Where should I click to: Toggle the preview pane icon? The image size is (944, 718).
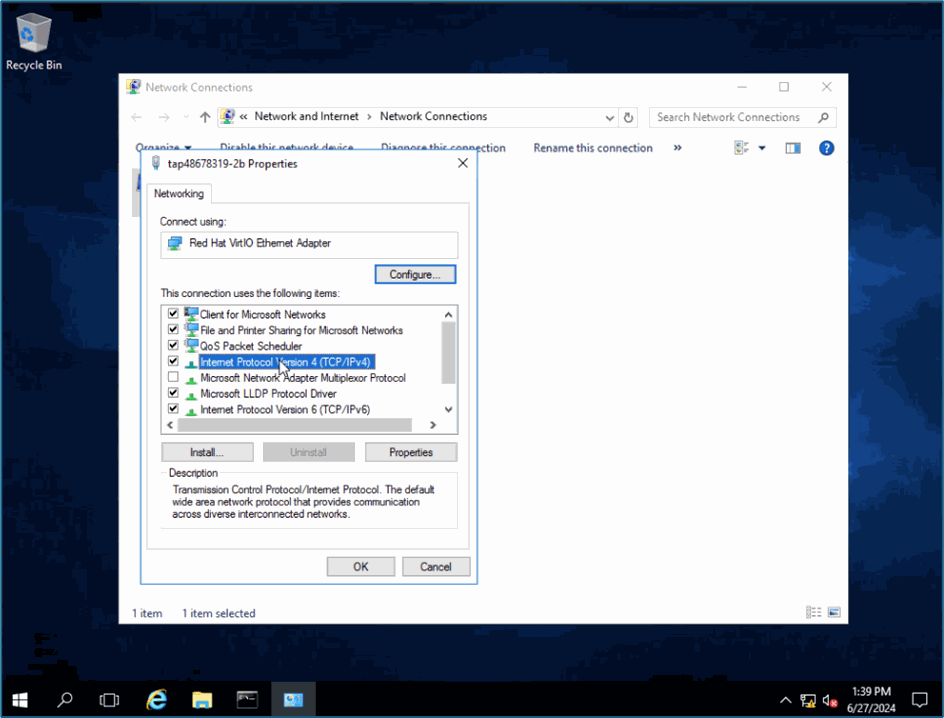(x=793, y=148)
